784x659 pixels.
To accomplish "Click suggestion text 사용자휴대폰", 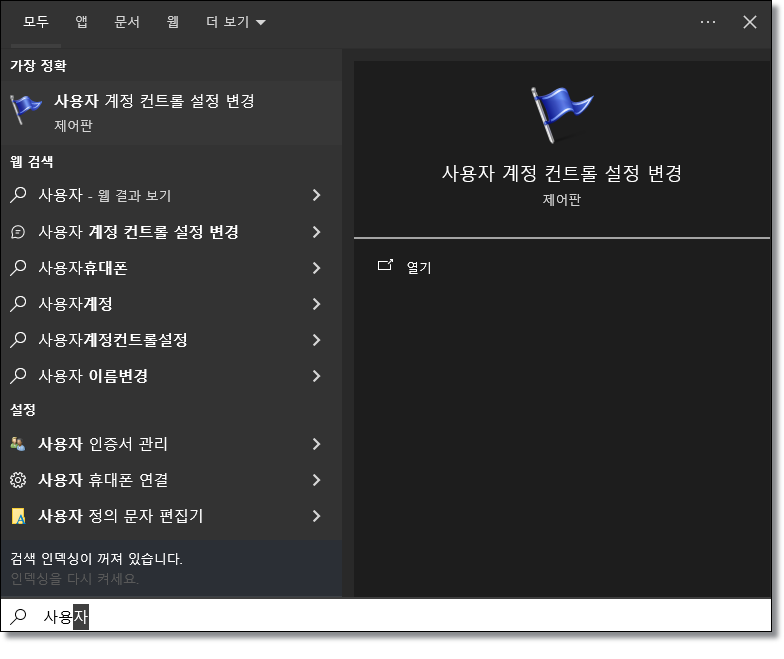I will pyautogui.click(x=83, y=268).
